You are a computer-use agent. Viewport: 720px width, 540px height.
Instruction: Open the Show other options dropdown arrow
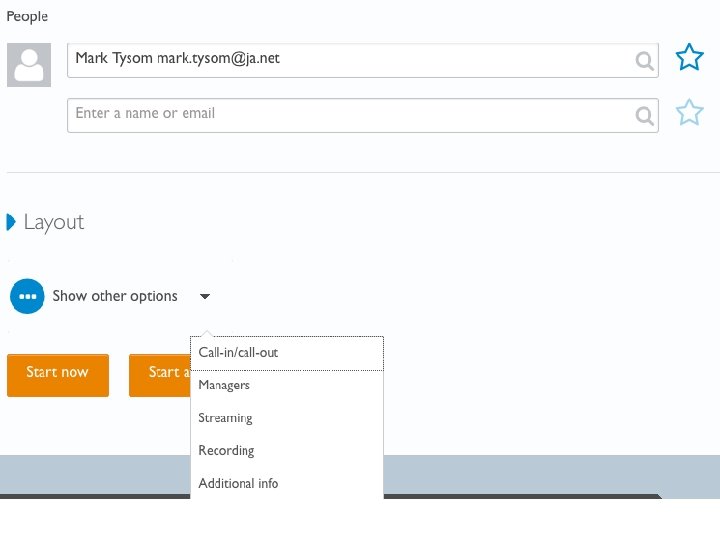tap(205, 296)
